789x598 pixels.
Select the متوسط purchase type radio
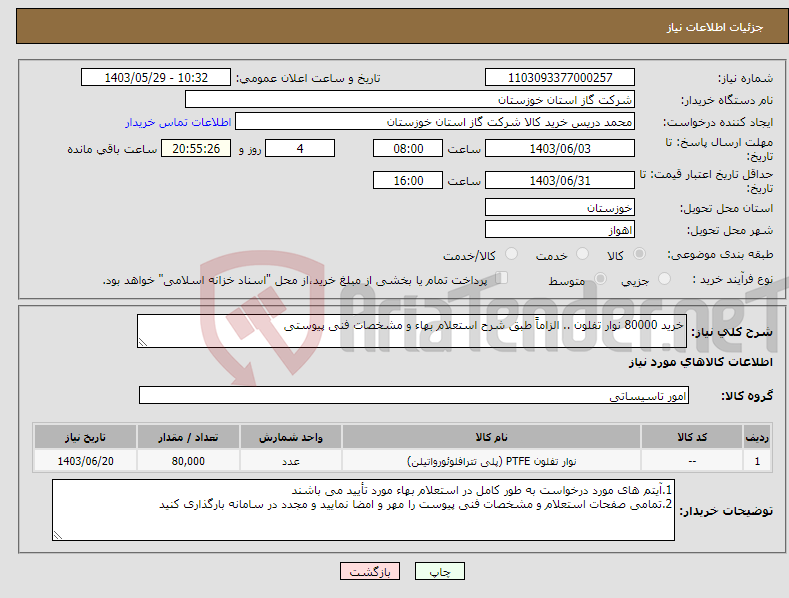coord(600,278)
